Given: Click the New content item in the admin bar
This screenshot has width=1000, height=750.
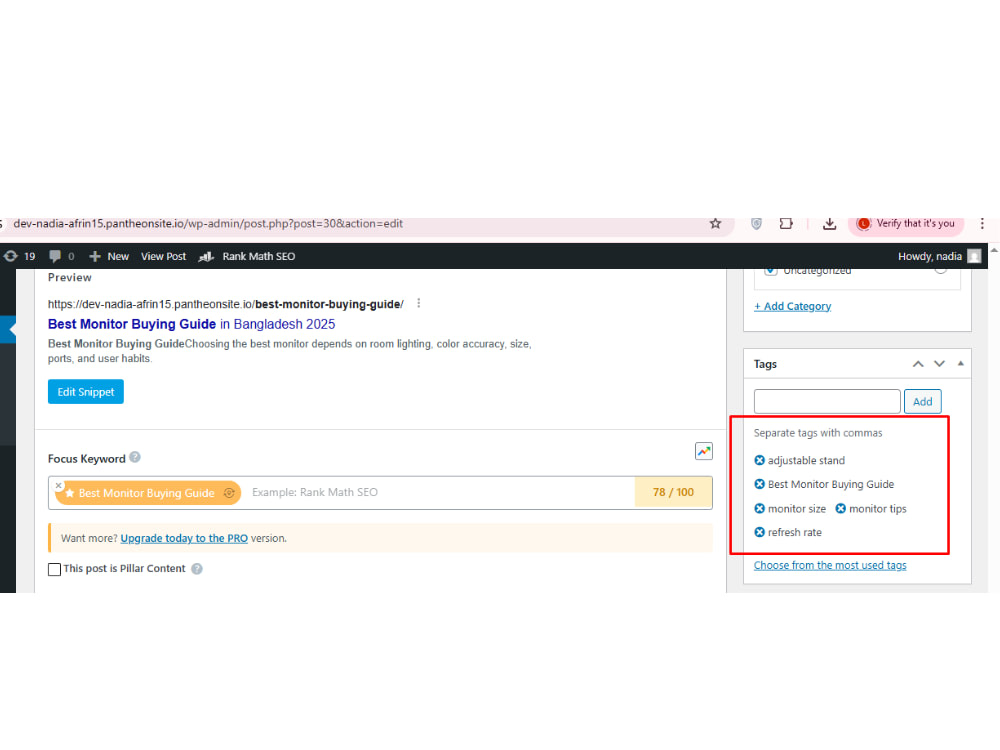Looking at the screenshot, I should point(109,256).
